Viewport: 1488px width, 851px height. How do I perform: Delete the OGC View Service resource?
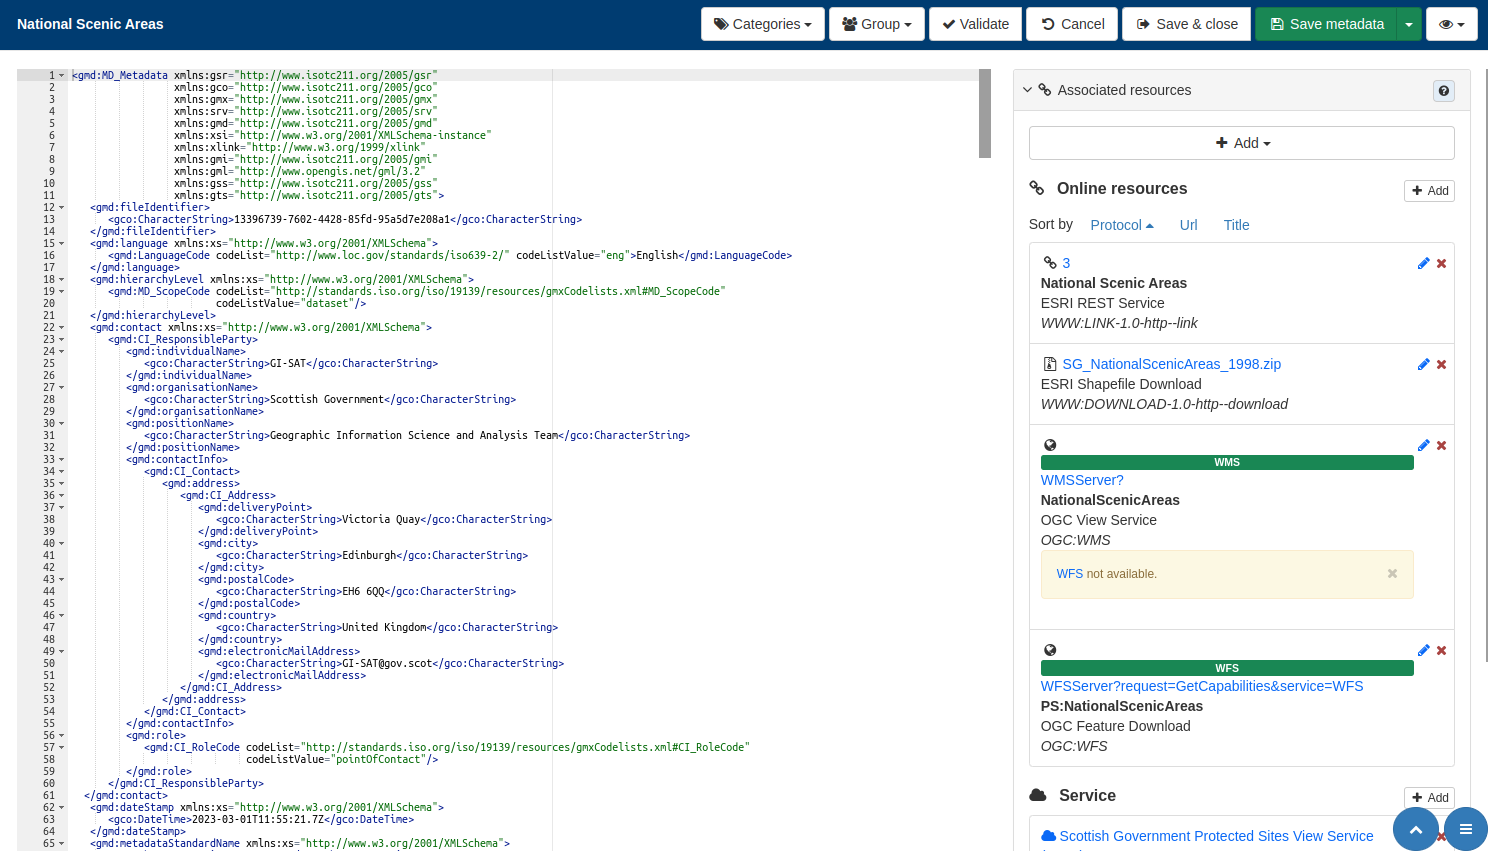pos(1441,446)
